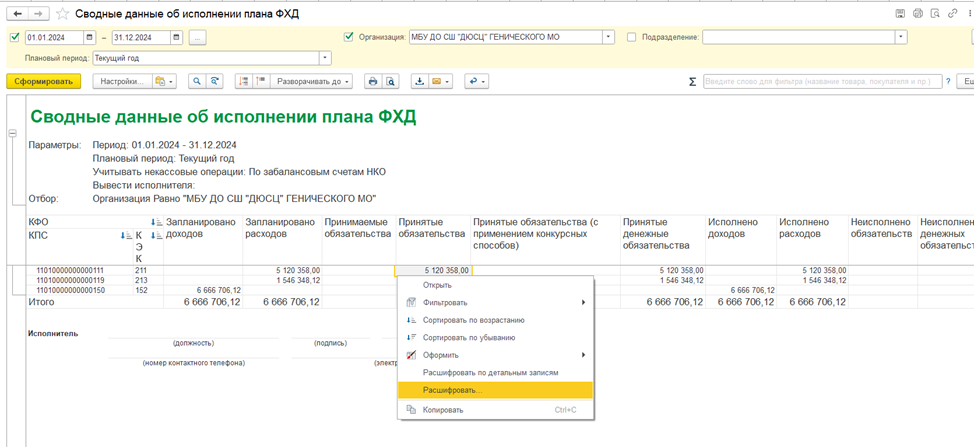Open calendar for end date 31.12.2024
The width and height of the screenshot is (974, 447).
click(x=177, y=37)
